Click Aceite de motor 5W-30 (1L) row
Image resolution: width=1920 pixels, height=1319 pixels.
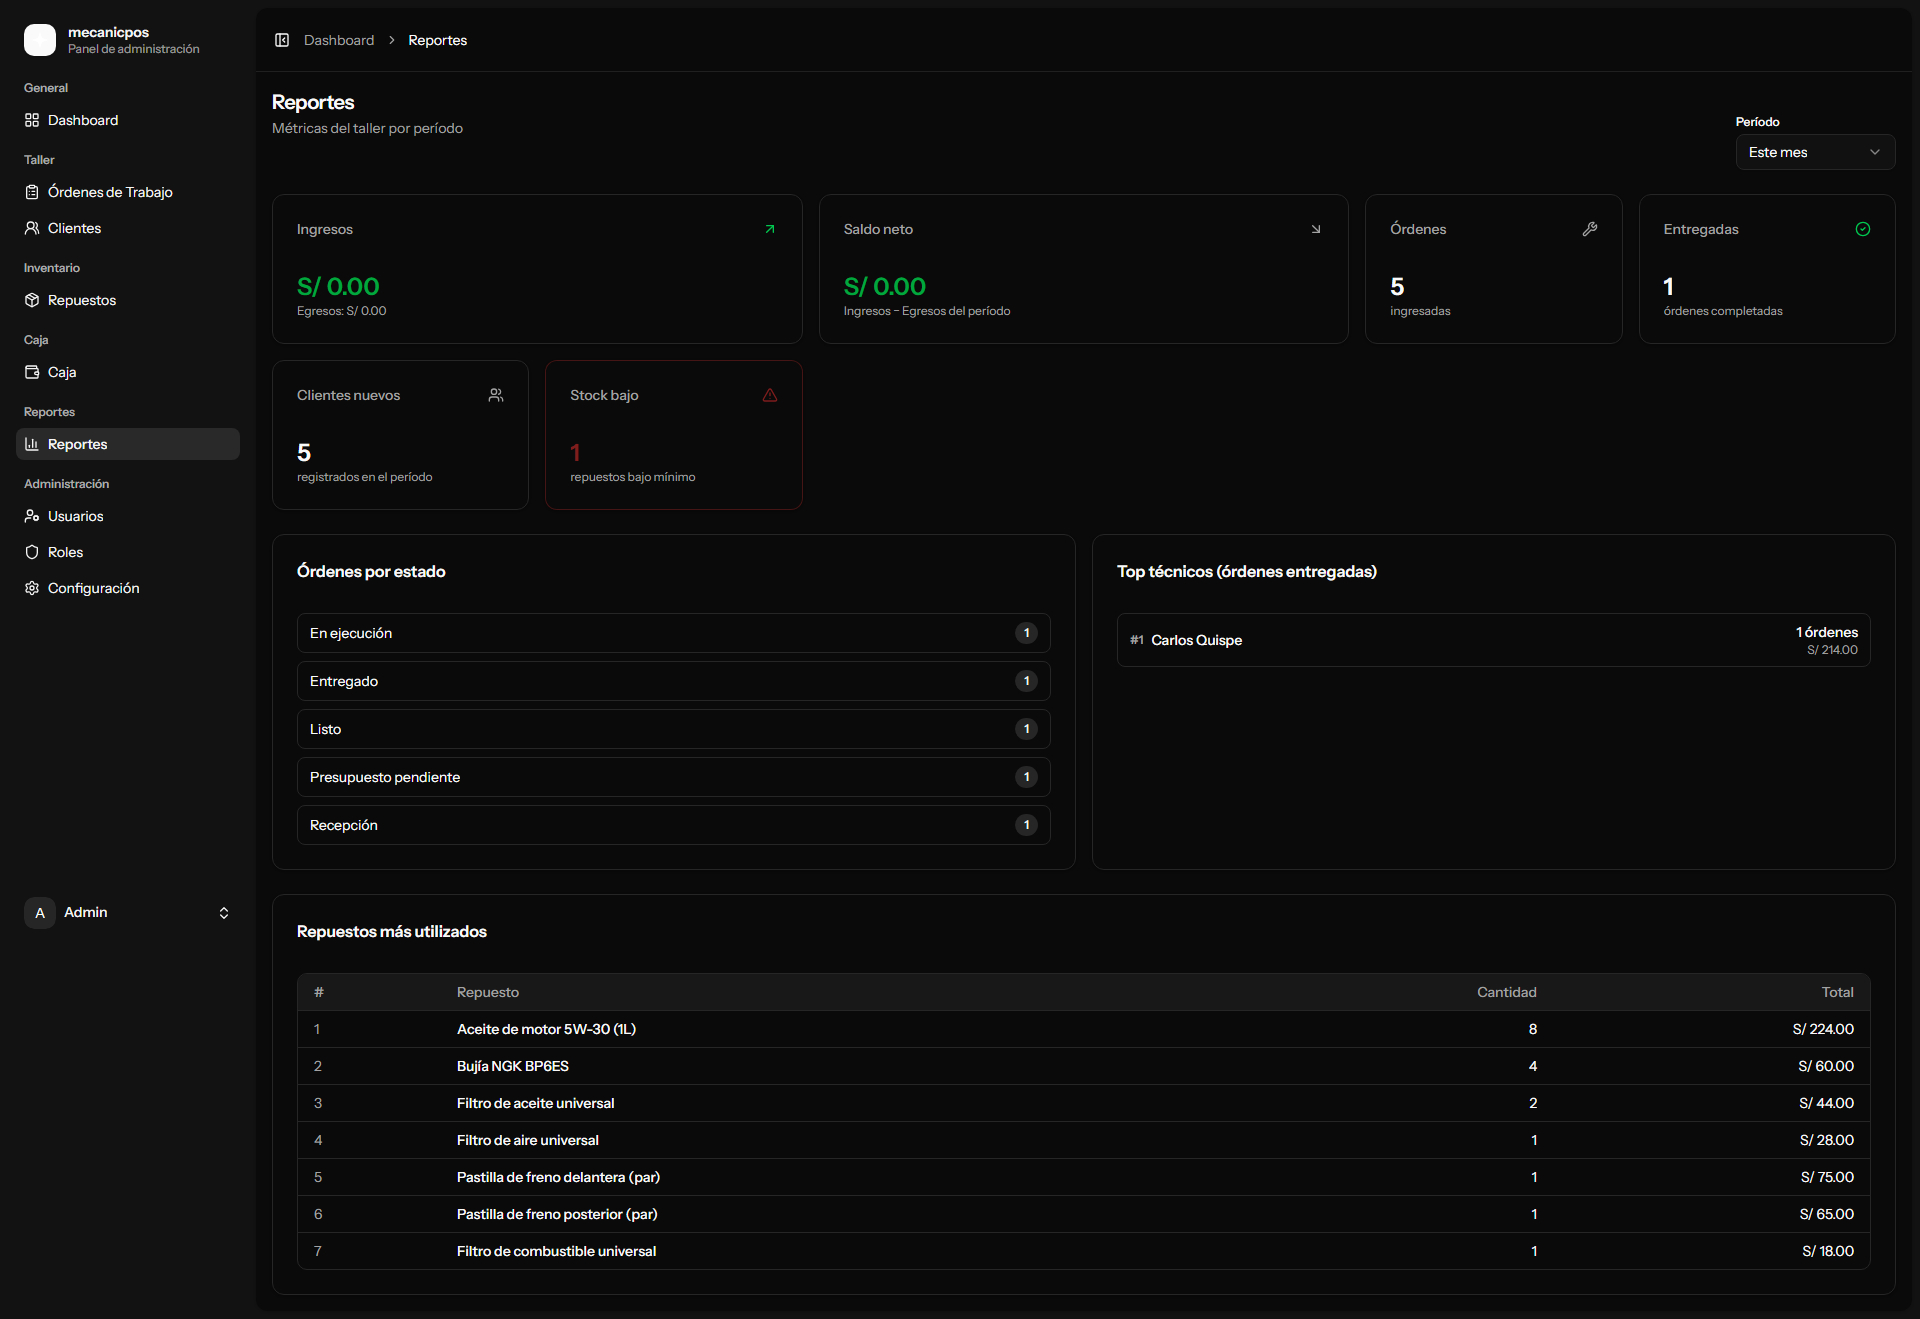point(1083,1029)
